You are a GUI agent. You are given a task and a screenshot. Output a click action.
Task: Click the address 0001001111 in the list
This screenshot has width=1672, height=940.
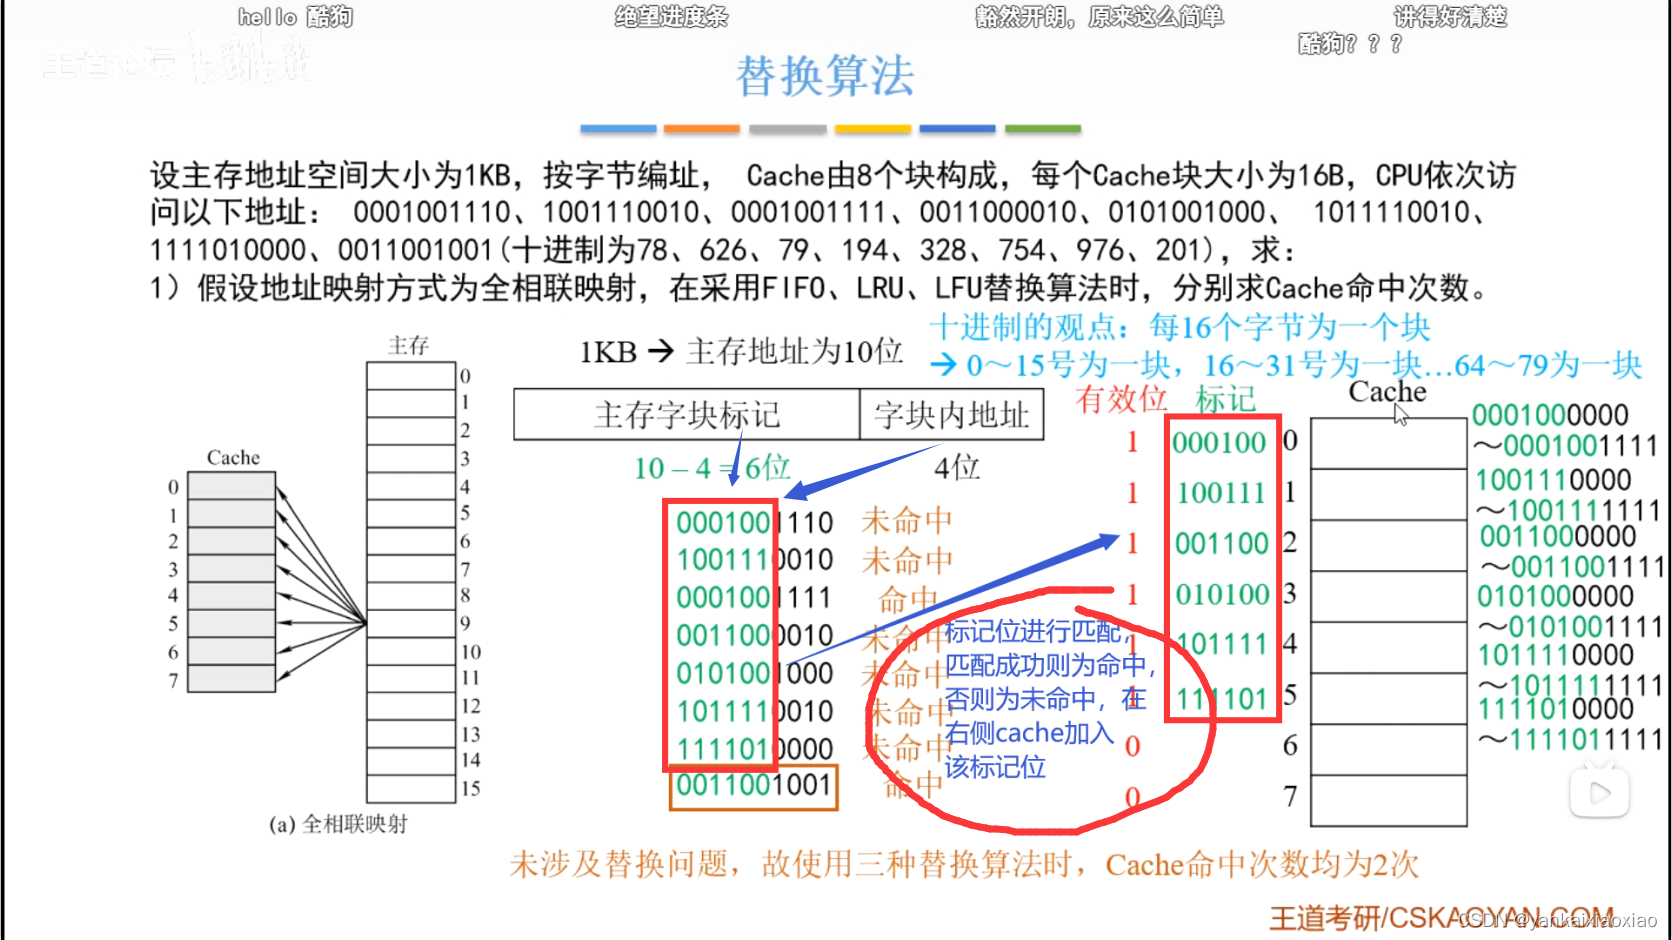(754, 598)
